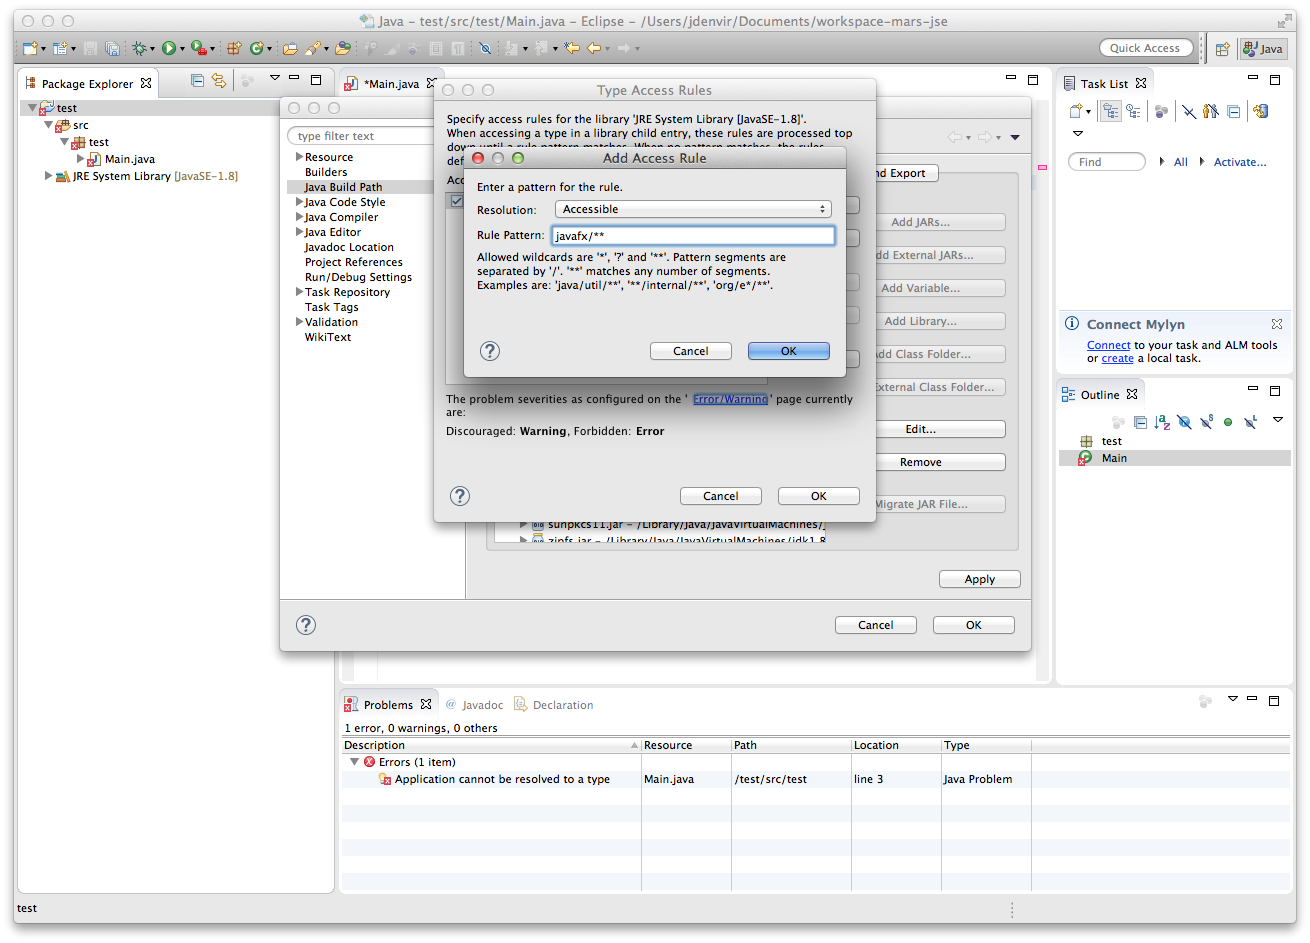The image size is (1310, 943).
Task: Click the Rule Pattern input field
Action: pyautogui.click(x=693, y=236)
